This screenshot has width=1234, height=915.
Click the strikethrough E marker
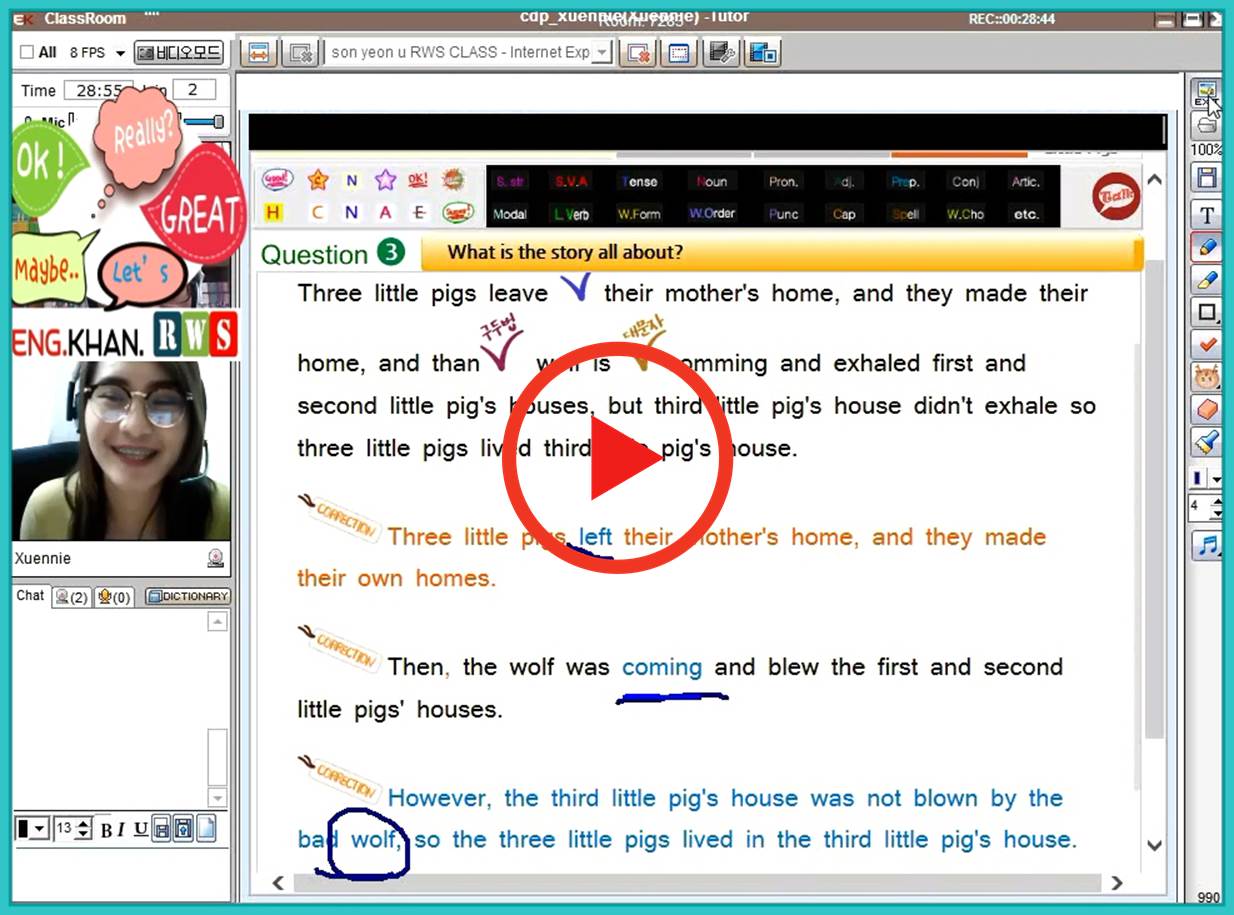pyautogui.click(x=420, y=212)
